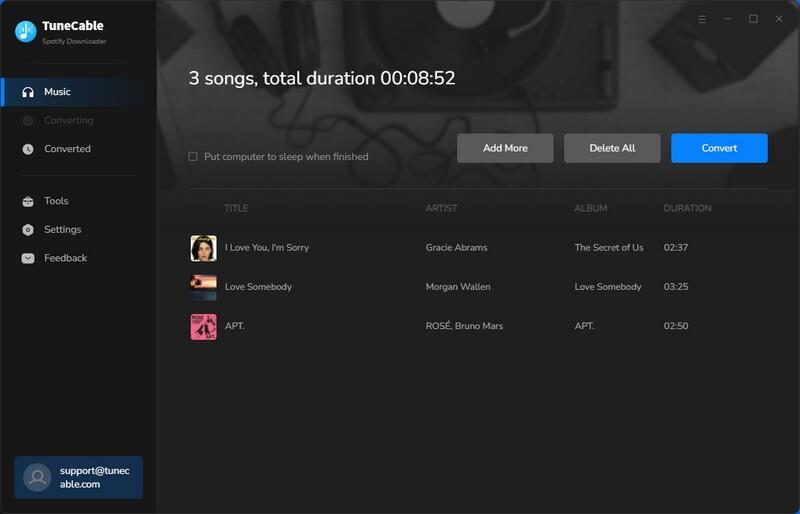The width and height of the screenshot is (800, 514).
Task: Click the Tools briefcase icon
Action: (28, 201)
